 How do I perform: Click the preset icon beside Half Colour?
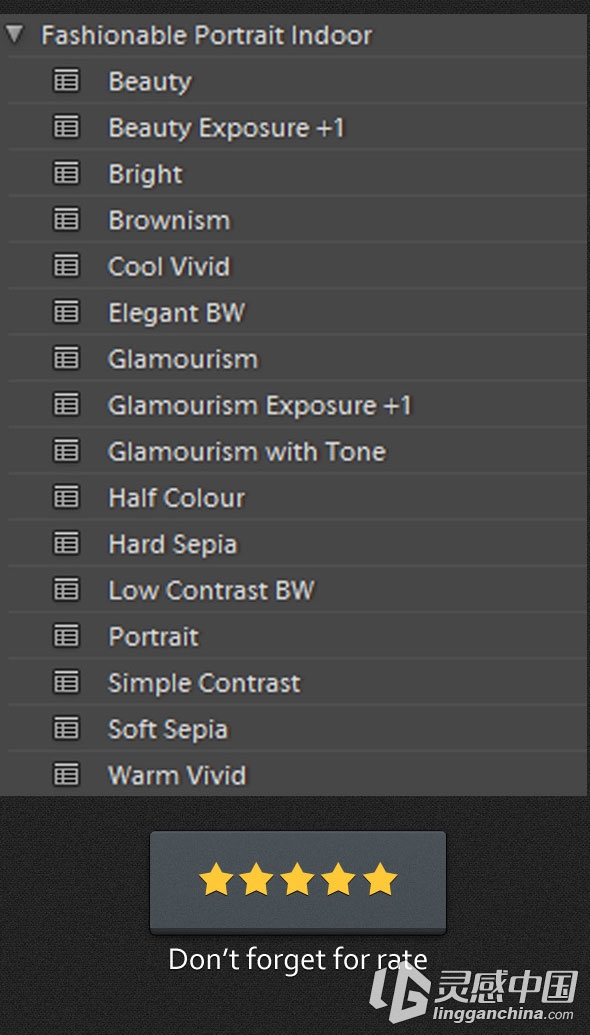click(66, 497)
